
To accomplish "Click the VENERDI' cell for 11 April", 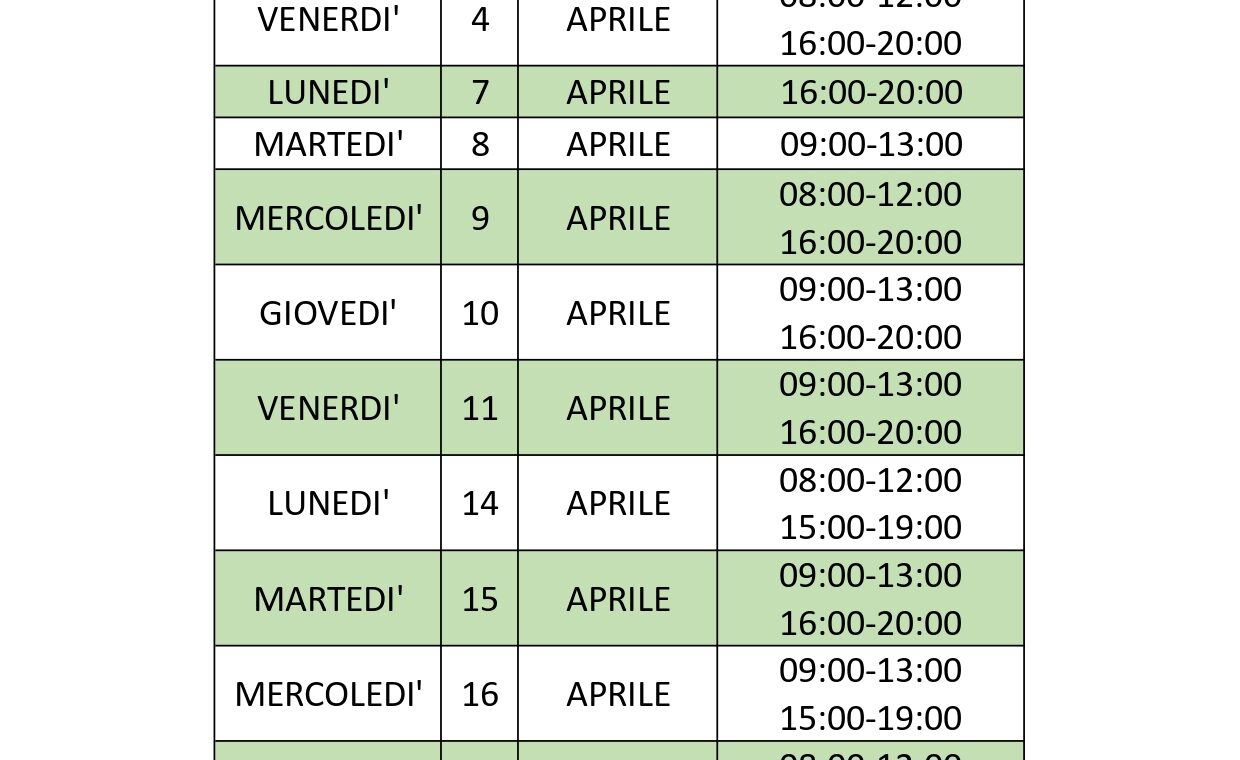I will 328,408.
